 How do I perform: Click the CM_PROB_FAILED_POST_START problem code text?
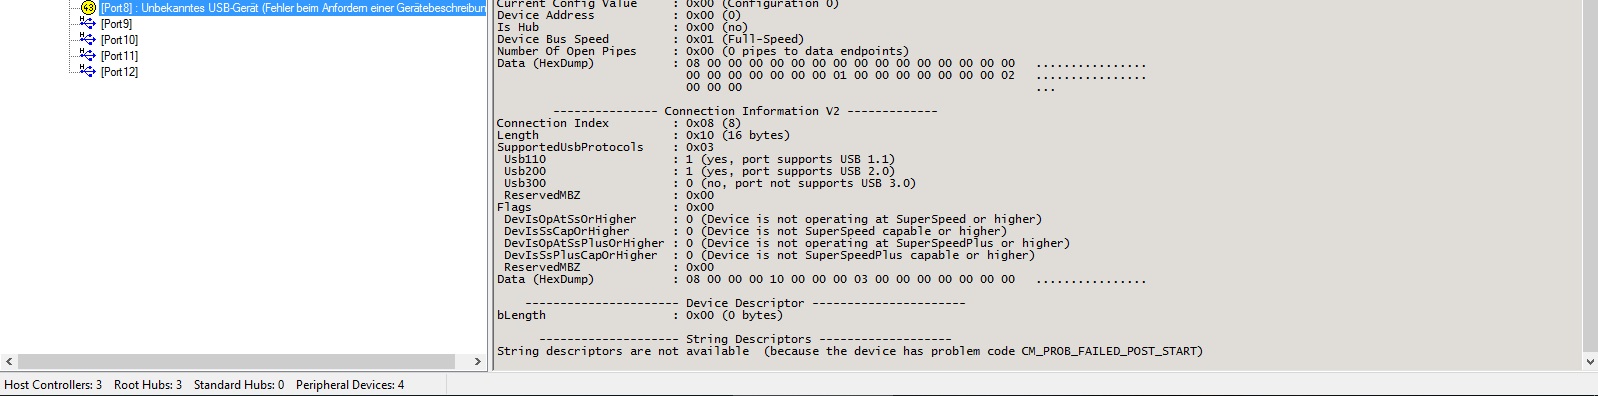(x=1111, y=351)
